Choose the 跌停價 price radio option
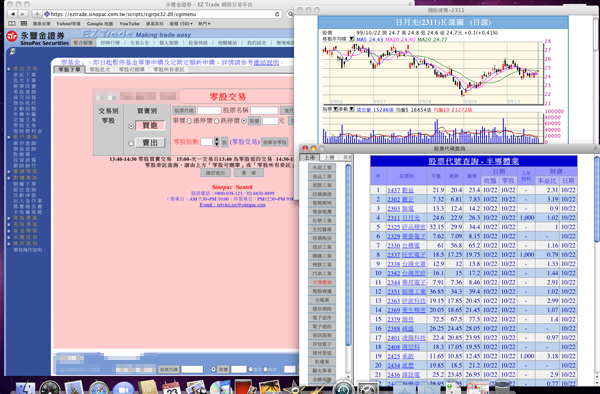Image resolution: width=600 pixels, height=394 pixels. [217, 121]
